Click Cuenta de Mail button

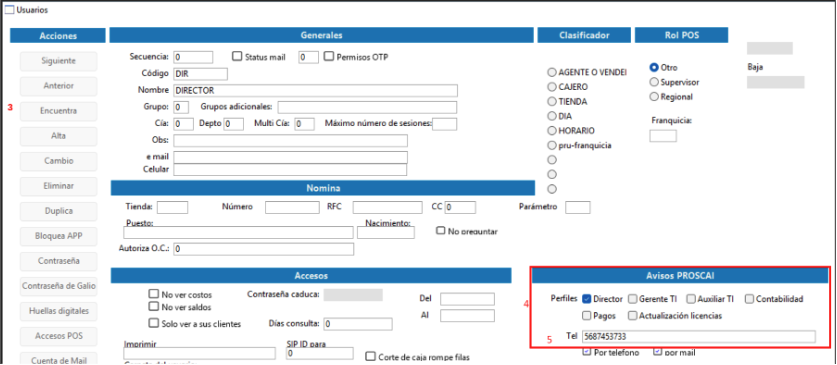click(x=59, y=360)
